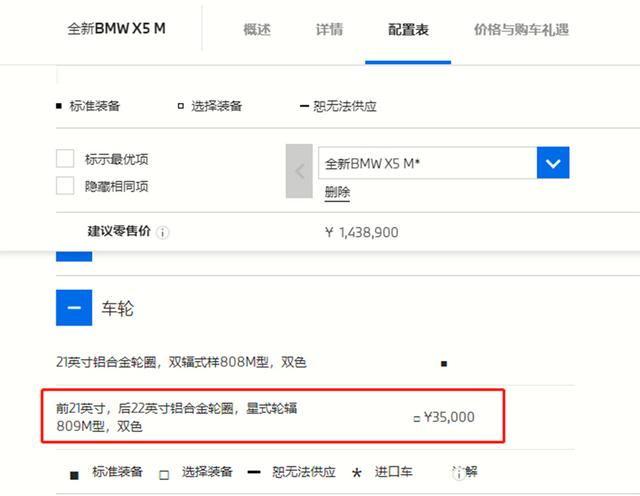Image resolution: width=640 pixels, height=496 pixels.
Task: Click the bottom legend 标准装备 filled square
Action: [74, 476]
